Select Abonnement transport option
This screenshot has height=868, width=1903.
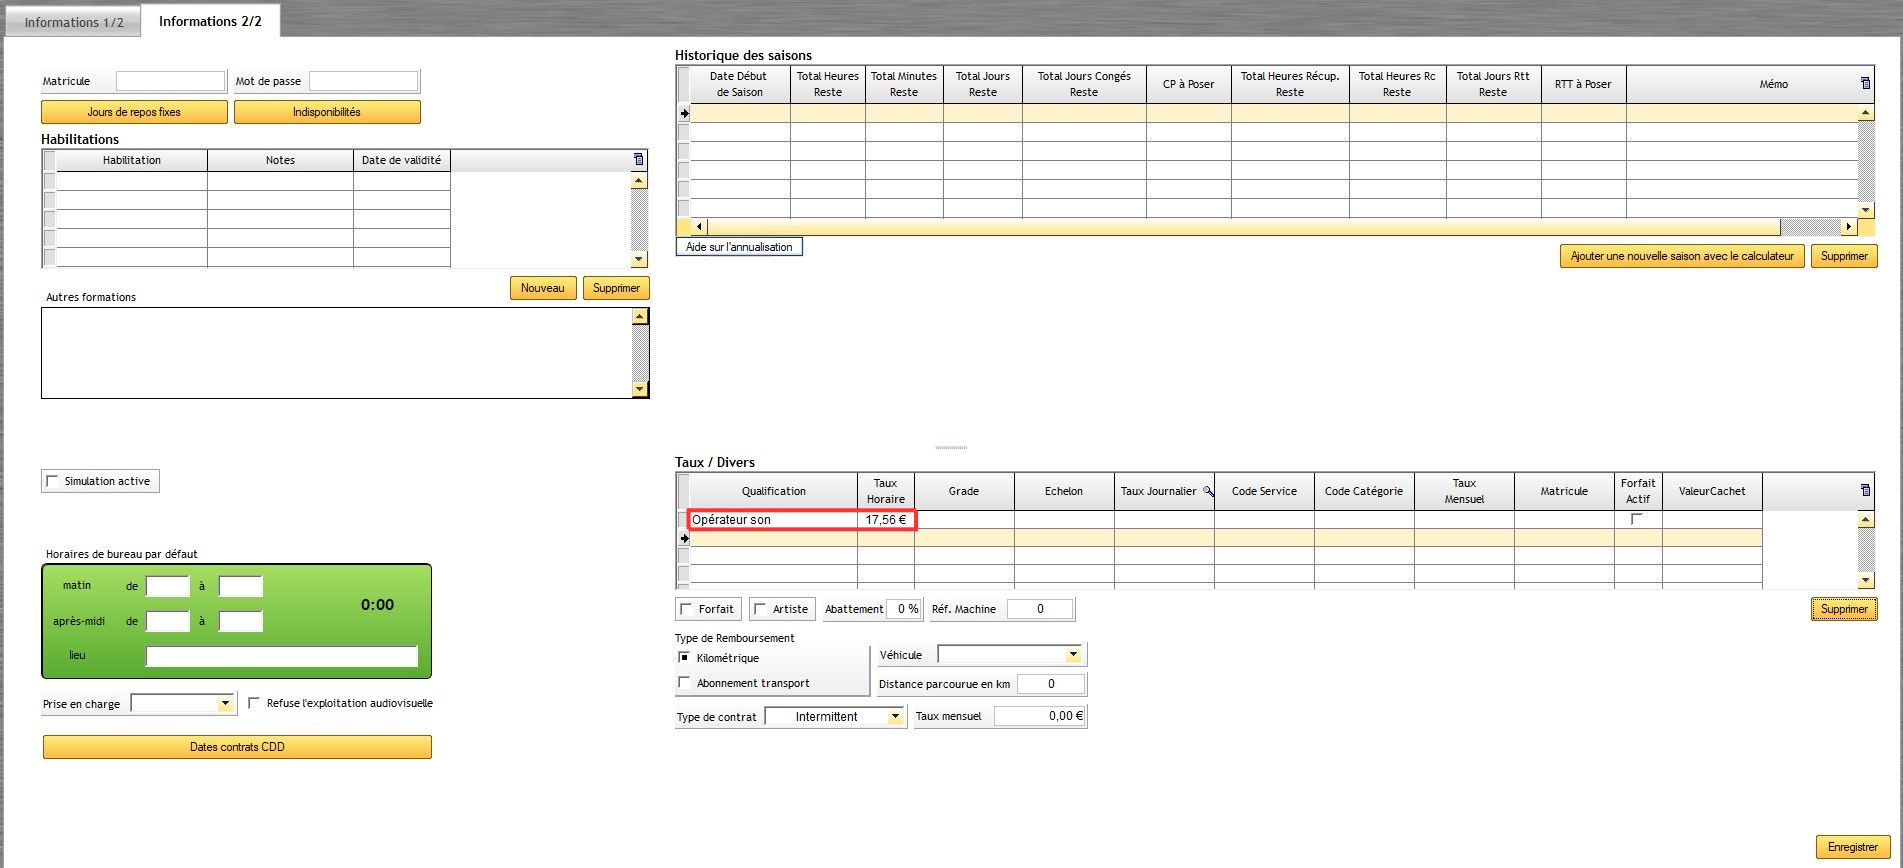[684, 683]
